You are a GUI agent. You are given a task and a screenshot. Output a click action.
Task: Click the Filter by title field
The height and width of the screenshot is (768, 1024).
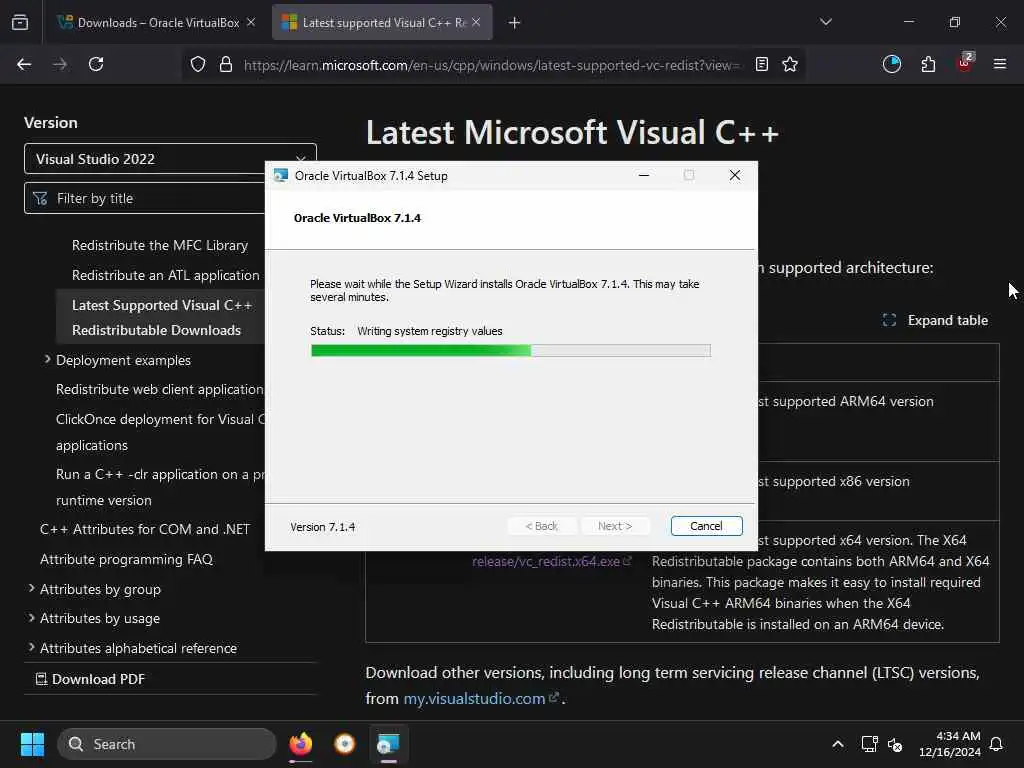click(145, 198)
